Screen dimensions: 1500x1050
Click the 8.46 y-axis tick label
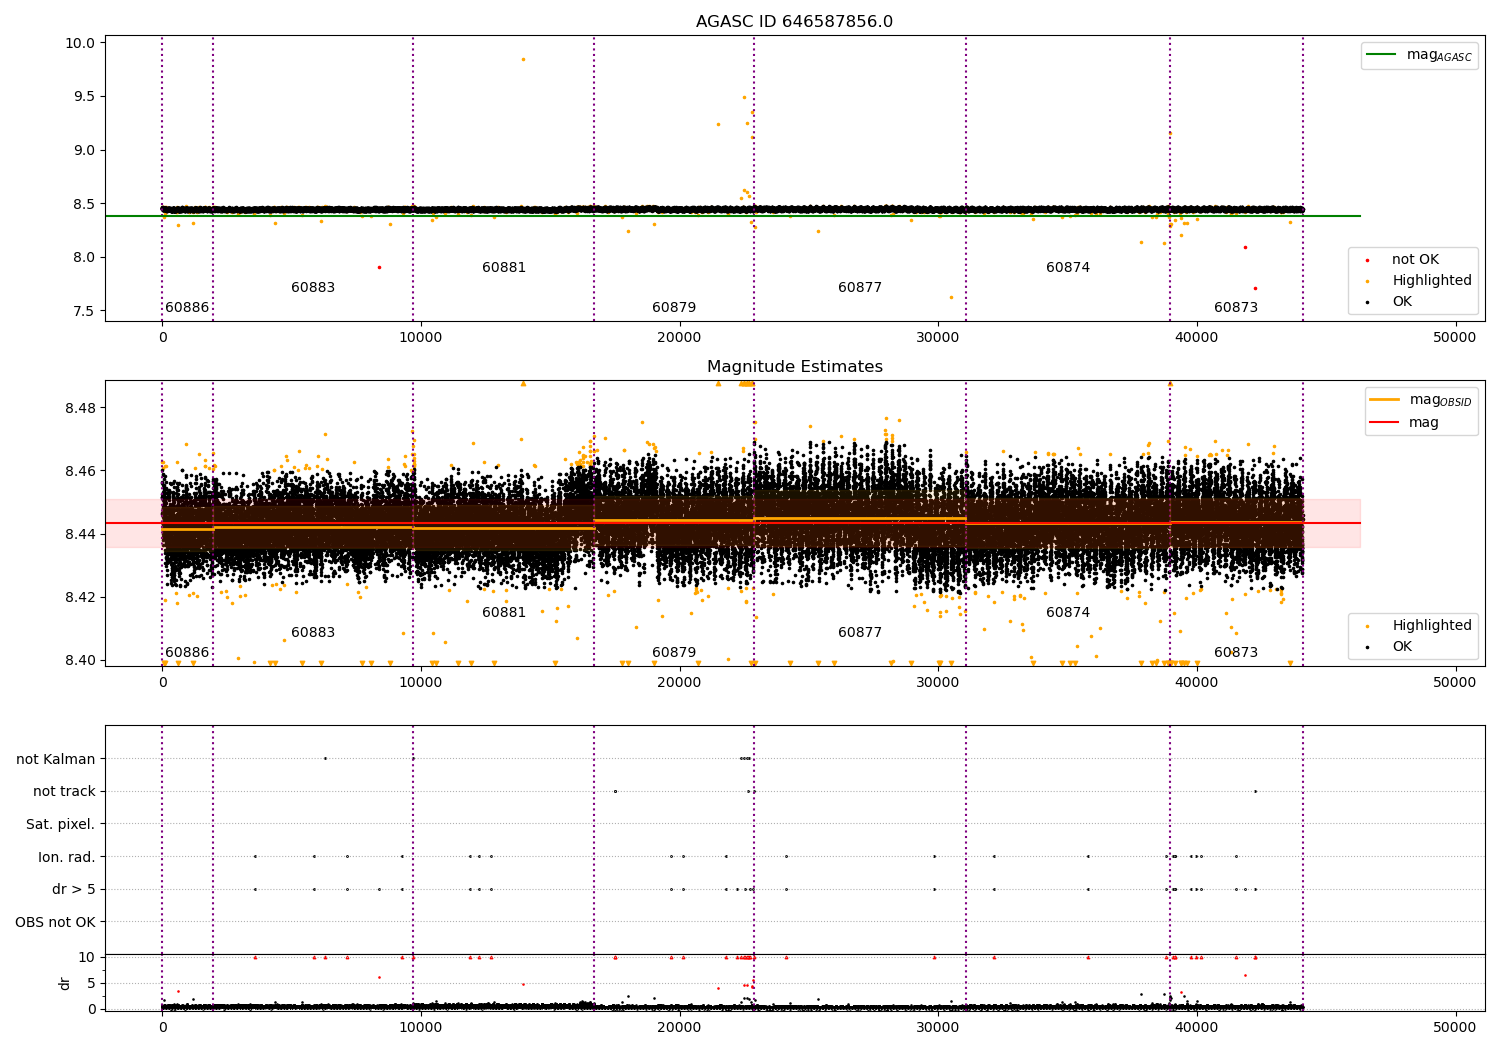point(80,471)
